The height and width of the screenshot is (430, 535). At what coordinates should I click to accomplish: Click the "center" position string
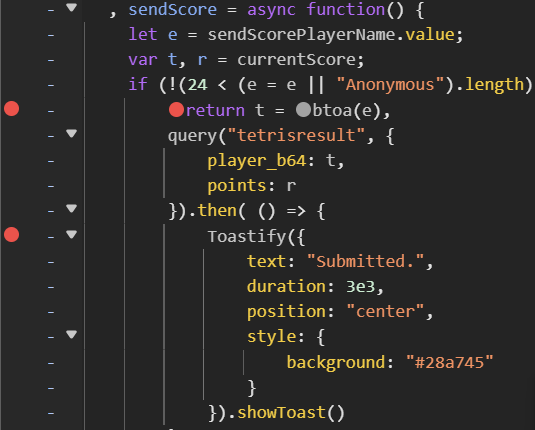385,312
